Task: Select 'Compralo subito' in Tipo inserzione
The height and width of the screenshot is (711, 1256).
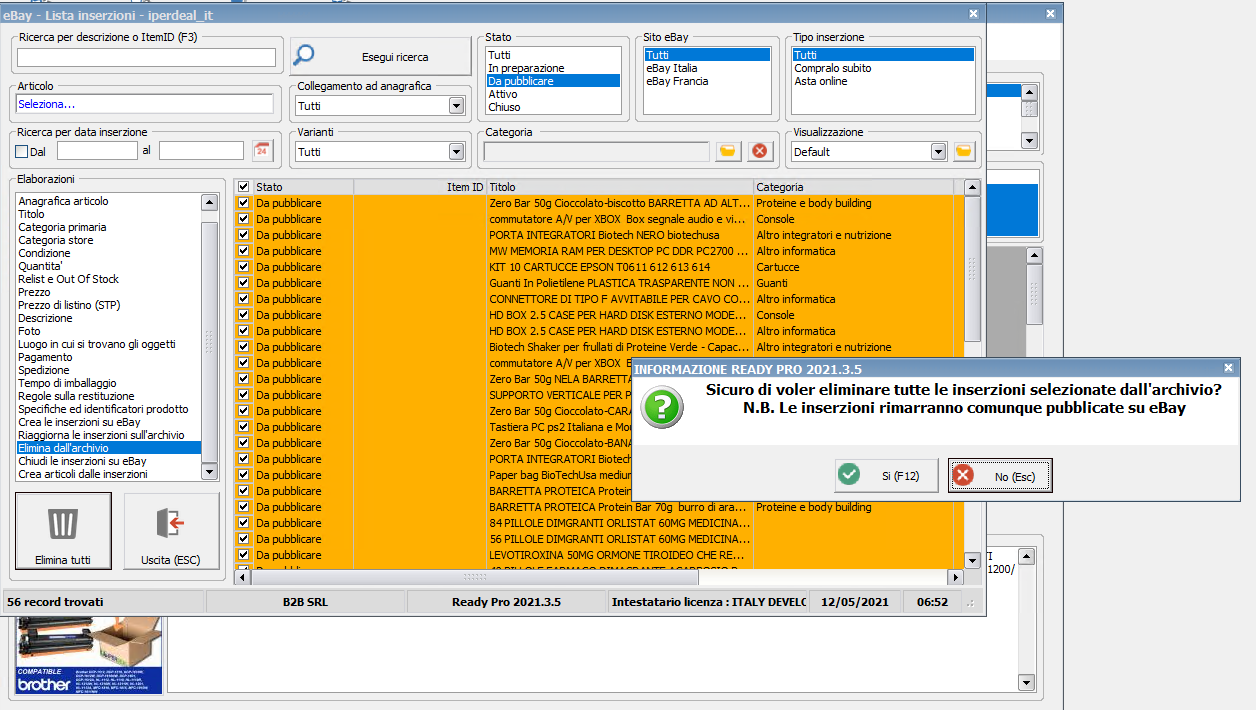Action: [882, 68]
